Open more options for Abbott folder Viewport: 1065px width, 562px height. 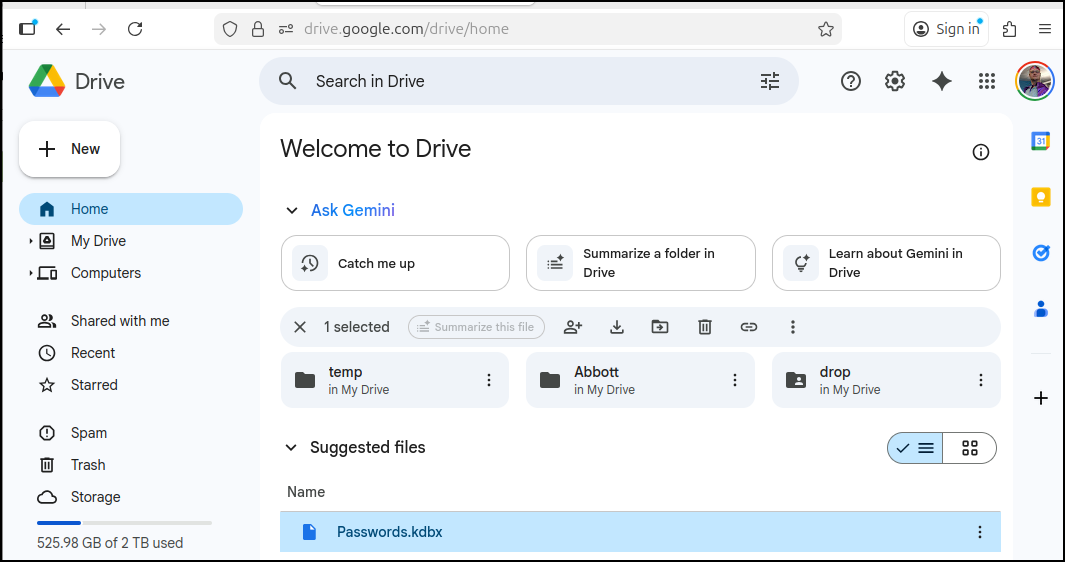tap(734, 381)
